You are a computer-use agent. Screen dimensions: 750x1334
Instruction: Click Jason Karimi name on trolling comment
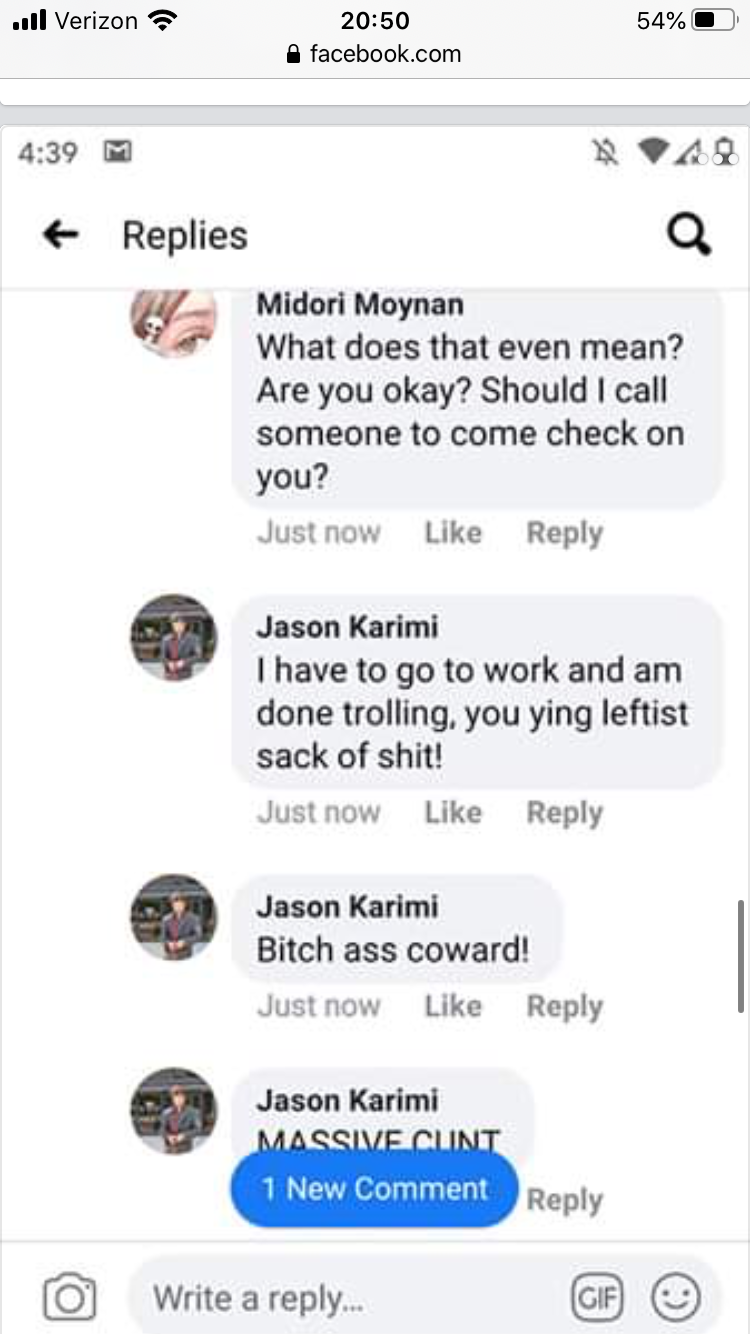click(x=347, y=626)
